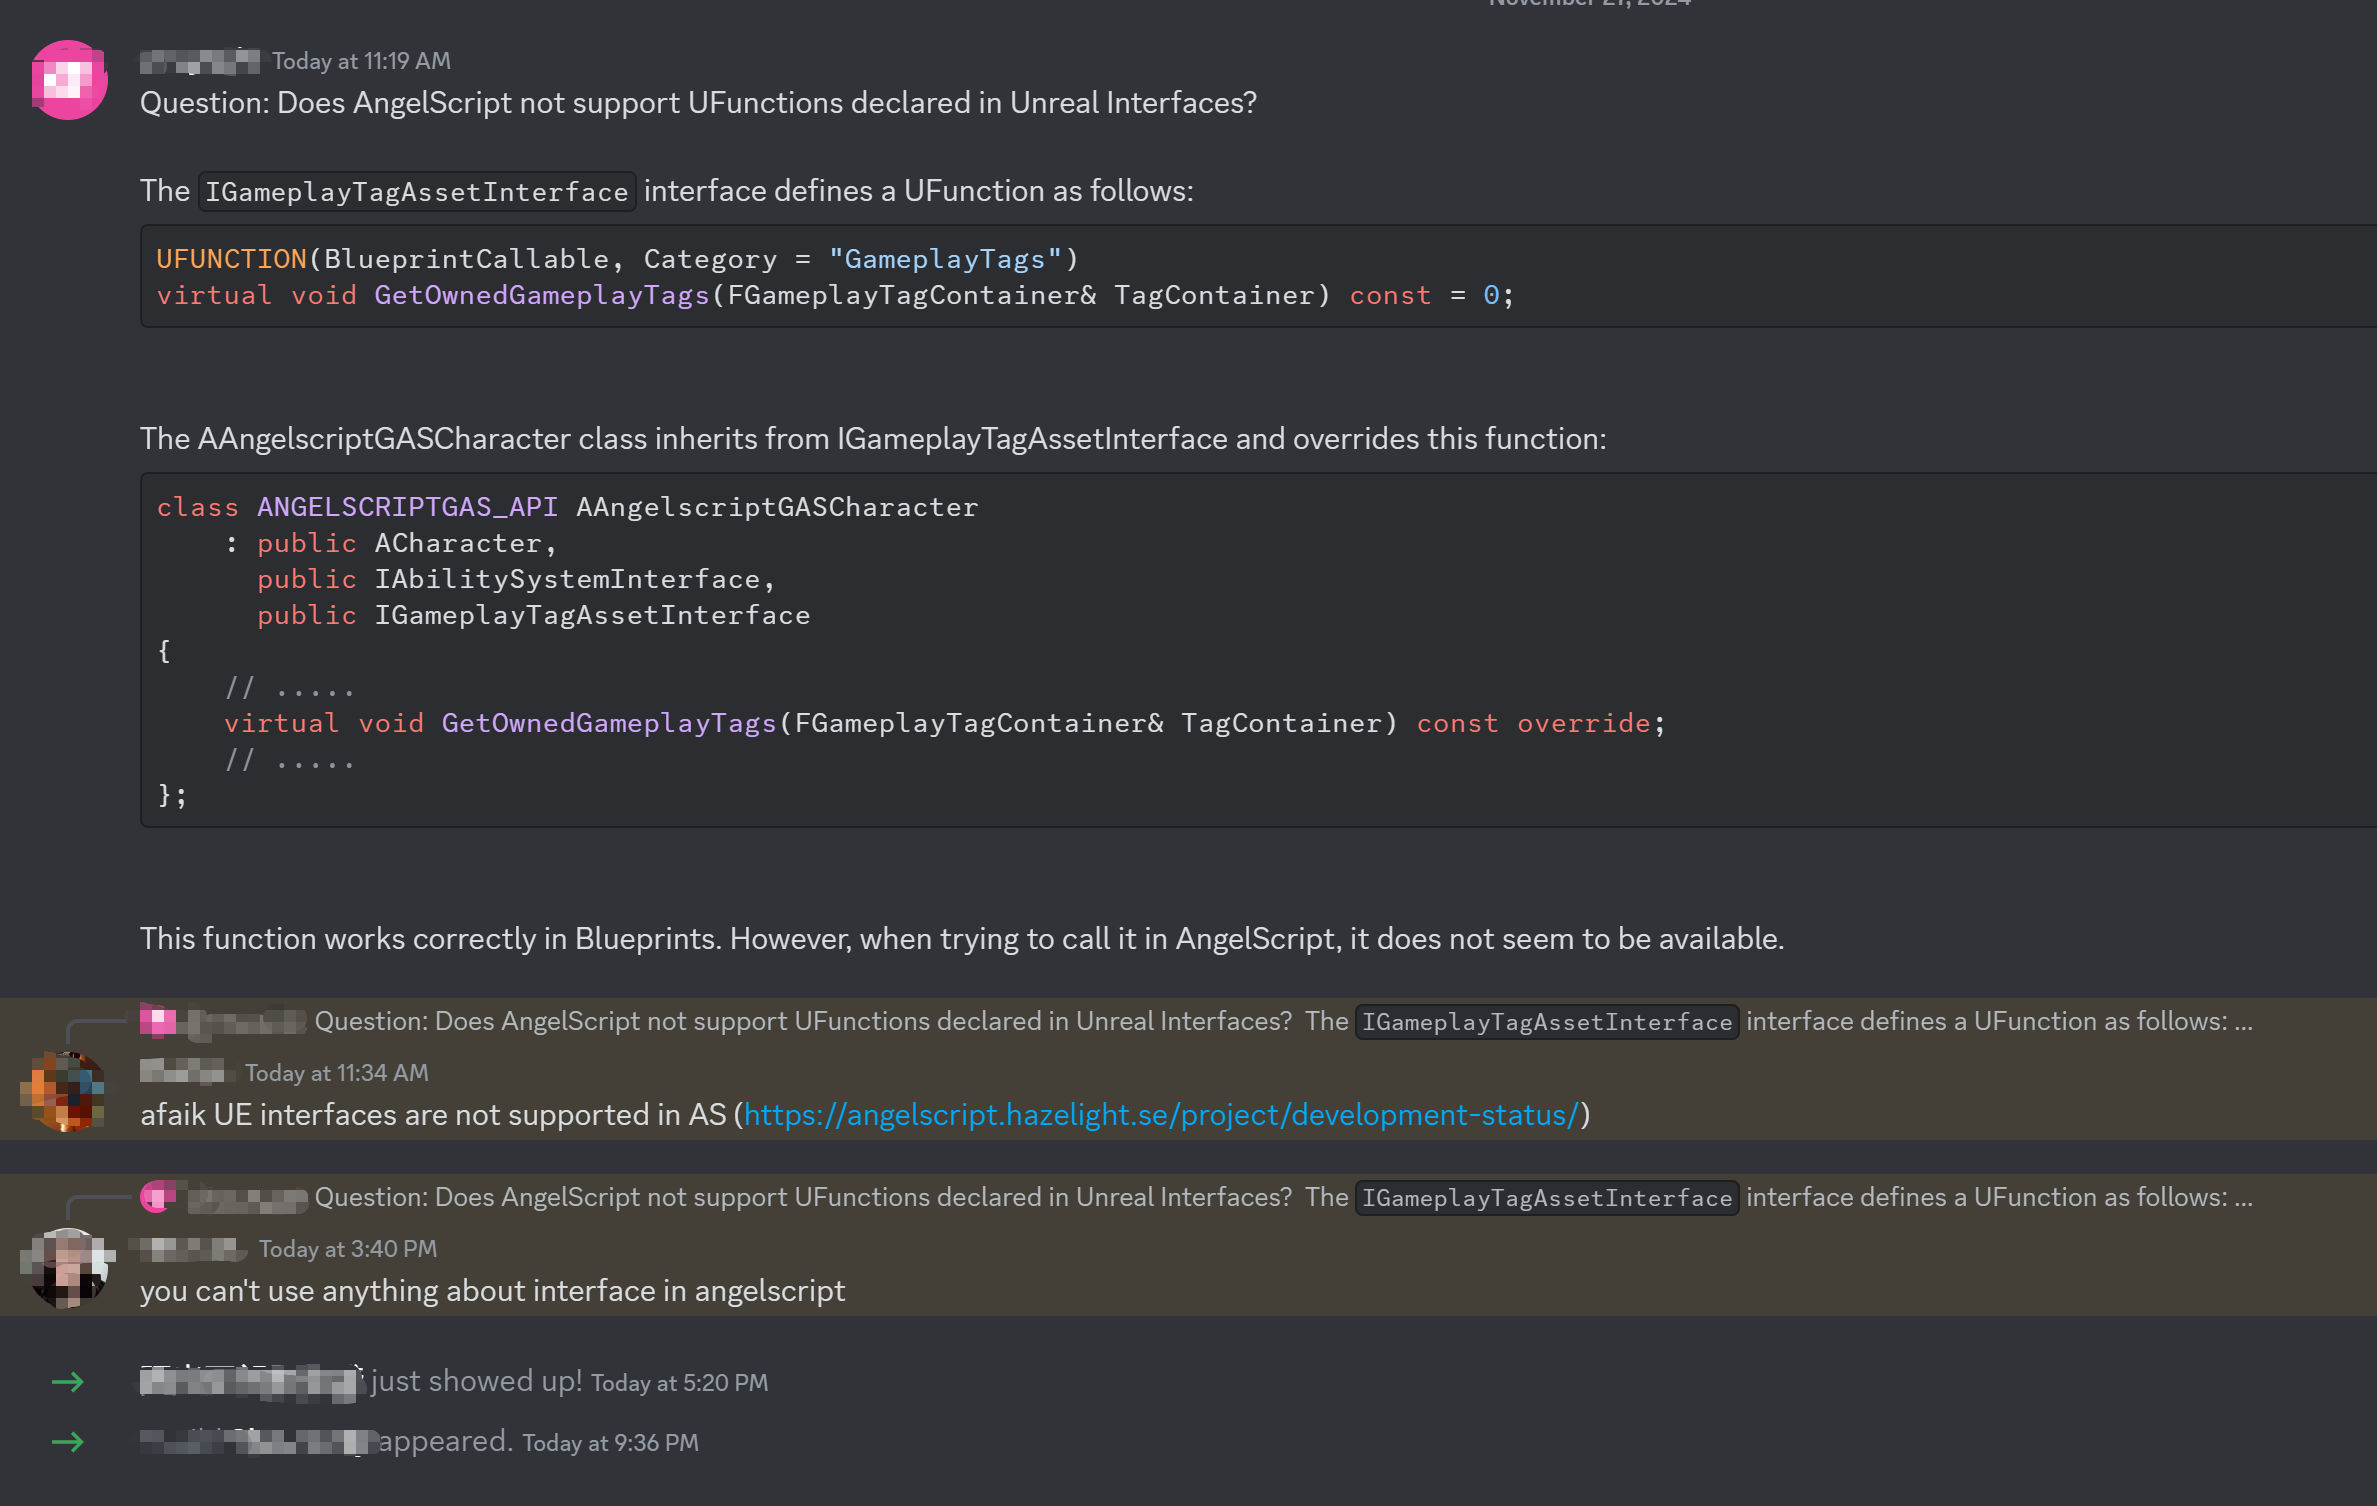Click the blurred username at 11:19 AM

[200, 61]
